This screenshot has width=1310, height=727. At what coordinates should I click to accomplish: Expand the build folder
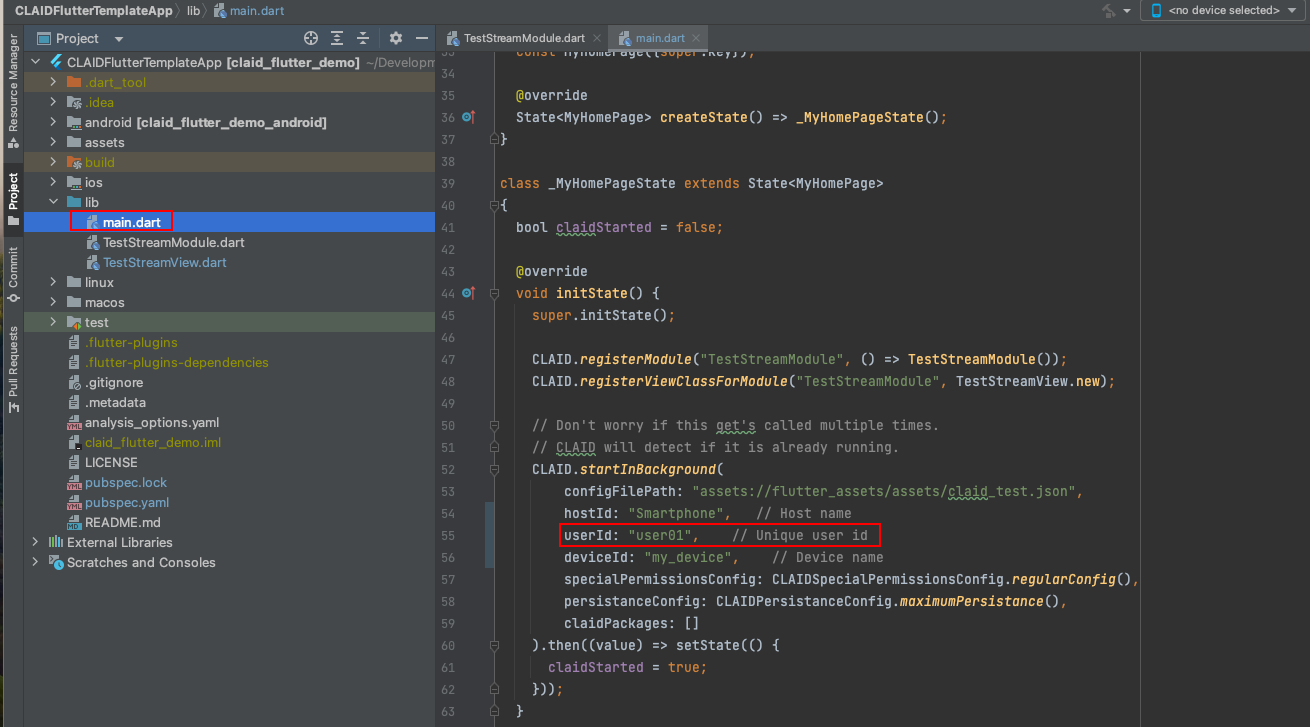point(53,162)
